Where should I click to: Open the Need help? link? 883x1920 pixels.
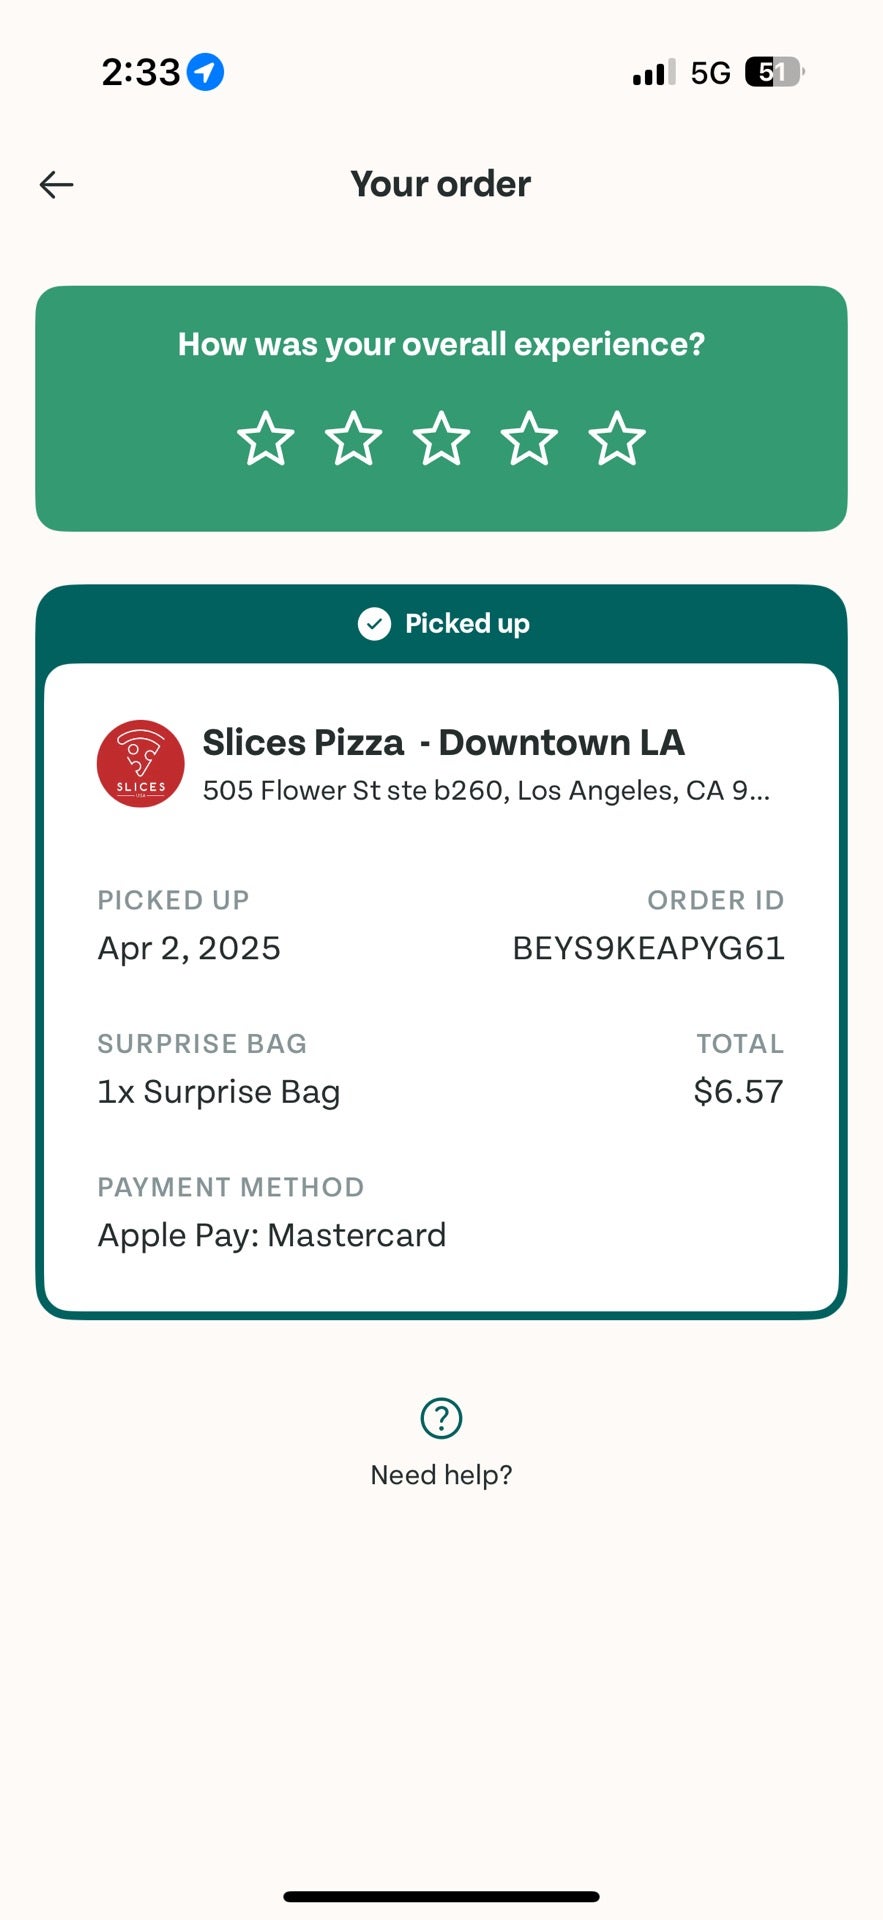[441, 1475]
